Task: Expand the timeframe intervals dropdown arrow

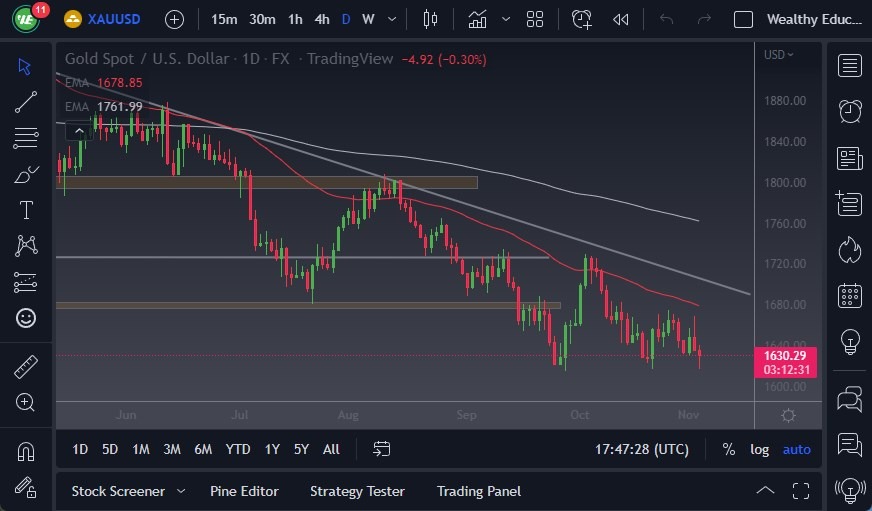Action: (x=390, y=19)
